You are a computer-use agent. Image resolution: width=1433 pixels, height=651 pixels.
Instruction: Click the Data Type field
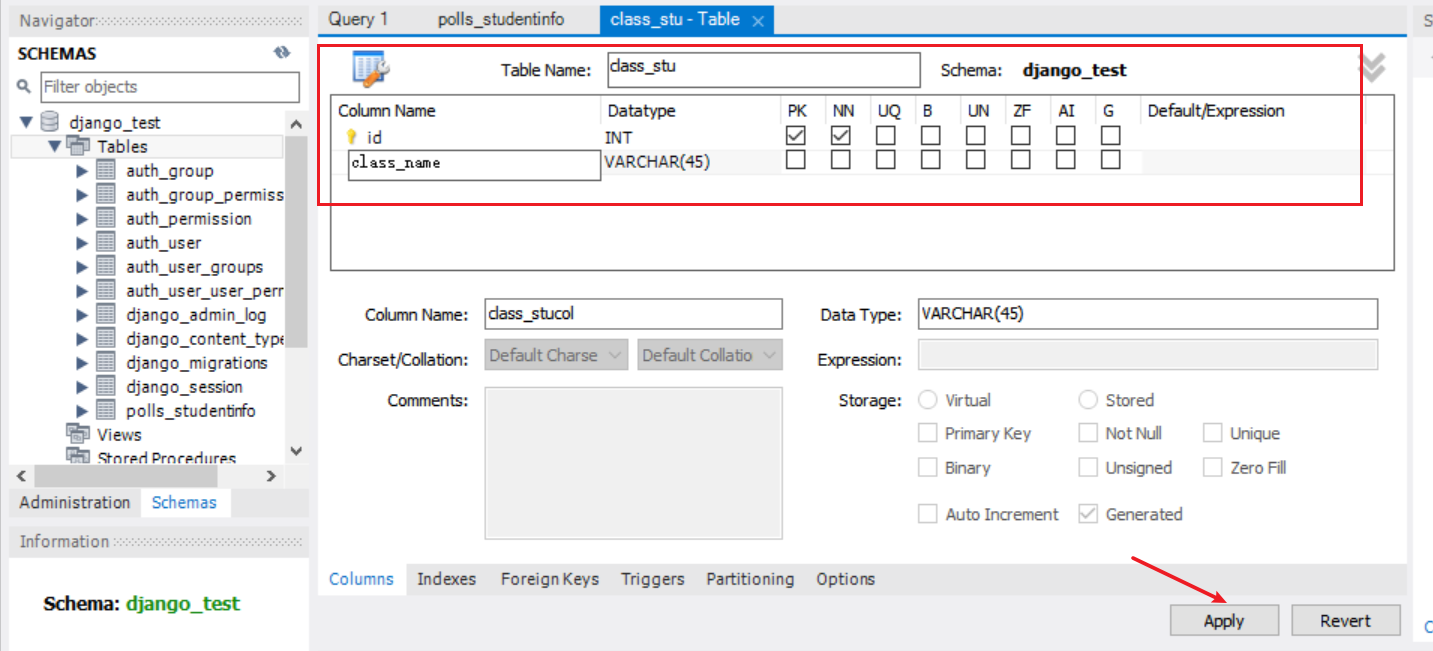pyautogui.click(x=1147, y=314)
